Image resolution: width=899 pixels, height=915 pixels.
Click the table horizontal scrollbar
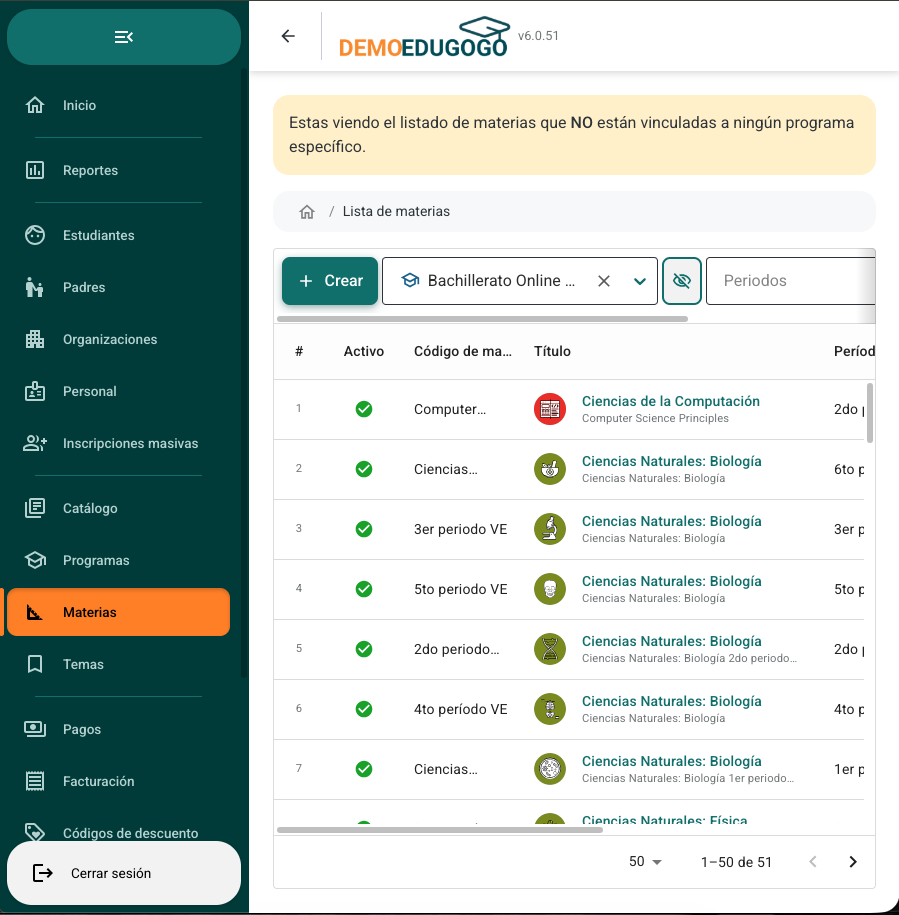click(x=440, y=830)
